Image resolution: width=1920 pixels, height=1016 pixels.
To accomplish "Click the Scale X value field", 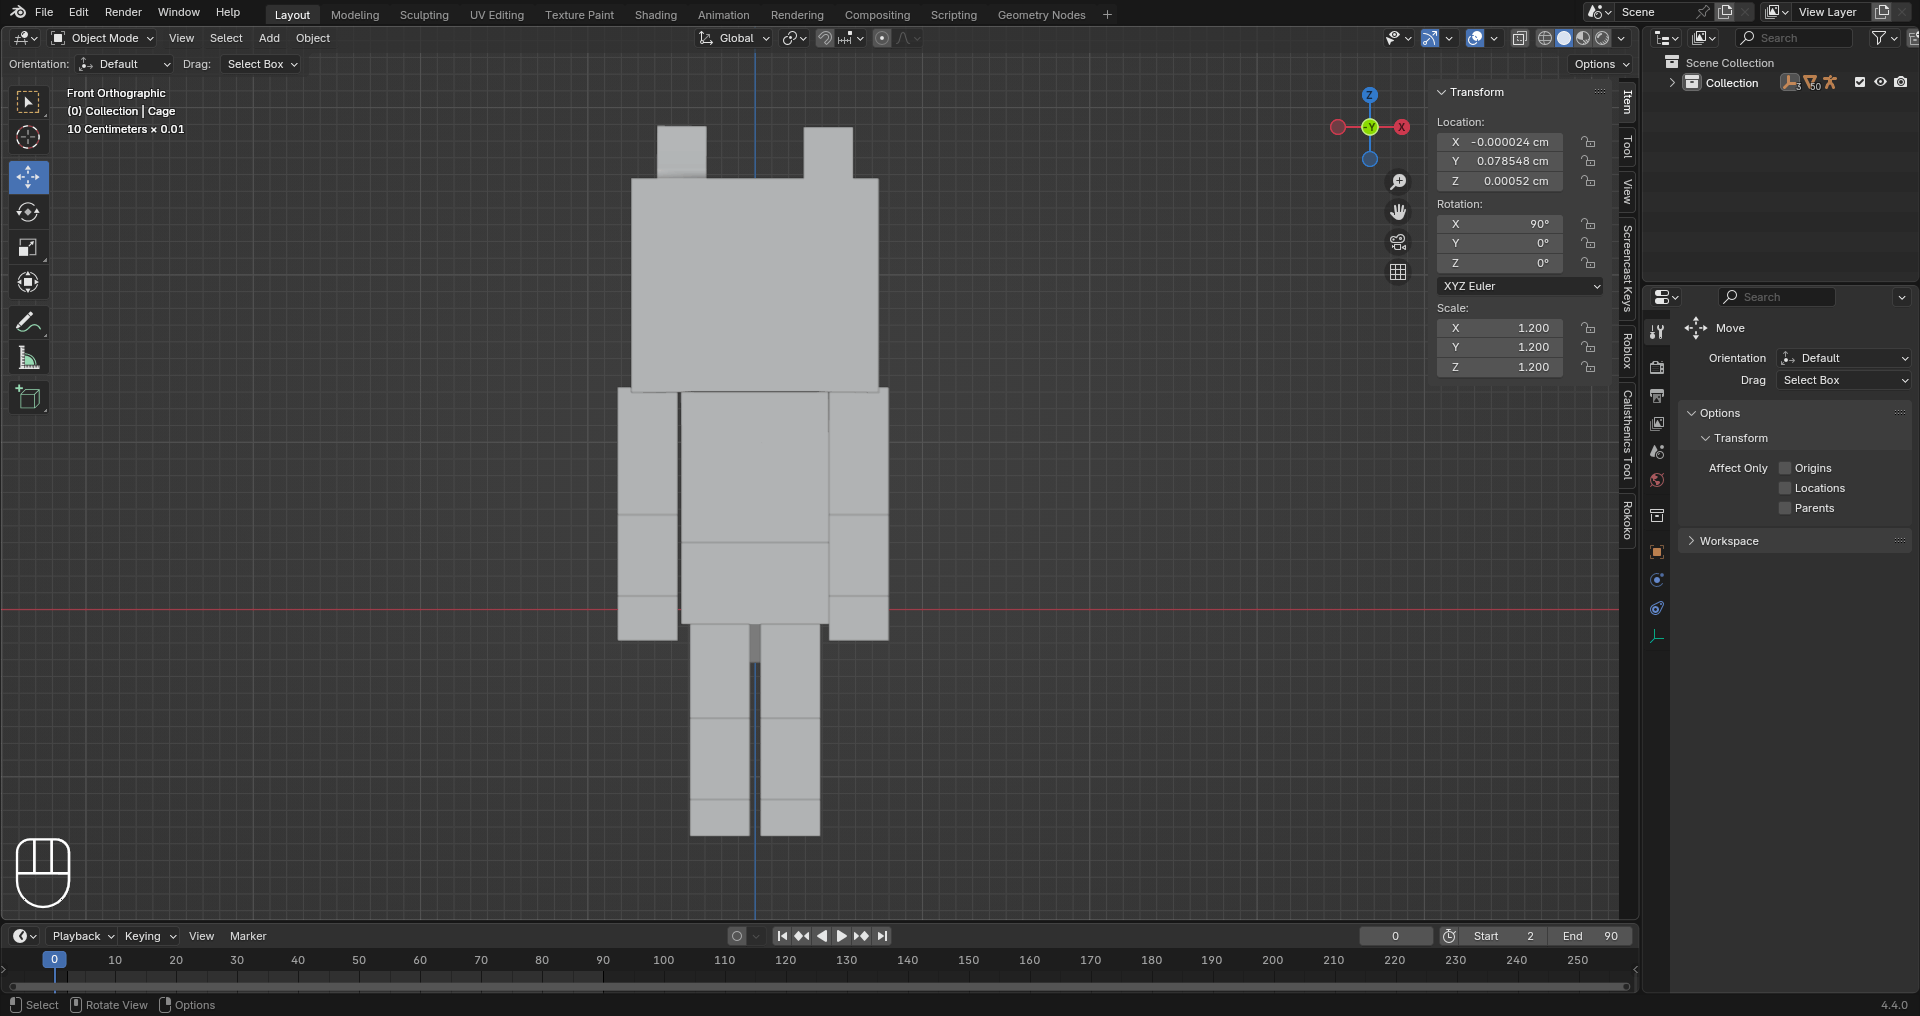I will pyautogui.click(x=1499, y=328).
